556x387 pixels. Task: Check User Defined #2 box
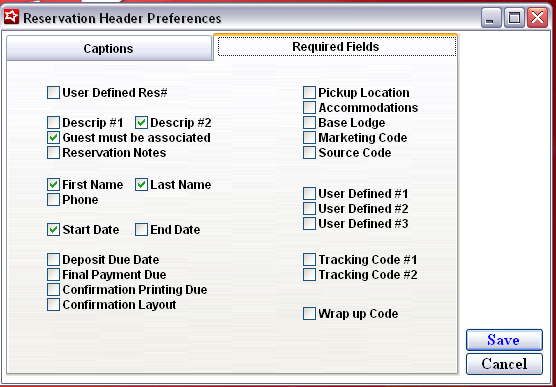click(x=309, y=209)
